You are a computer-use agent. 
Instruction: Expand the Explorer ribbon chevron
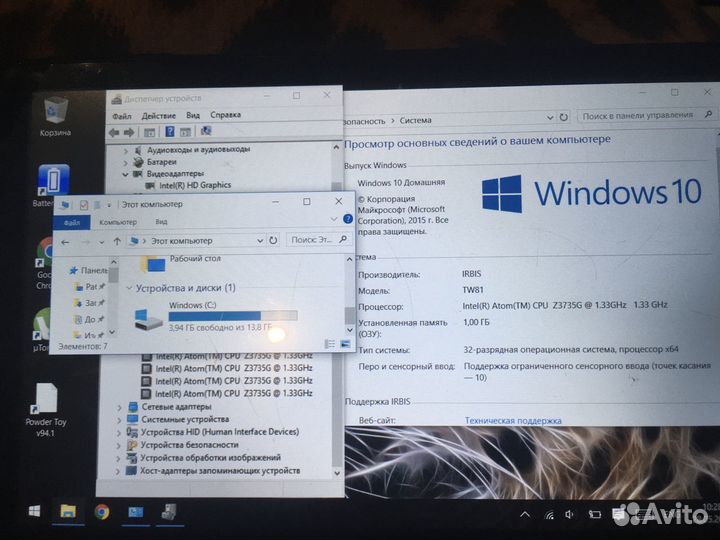click(334, 219)
